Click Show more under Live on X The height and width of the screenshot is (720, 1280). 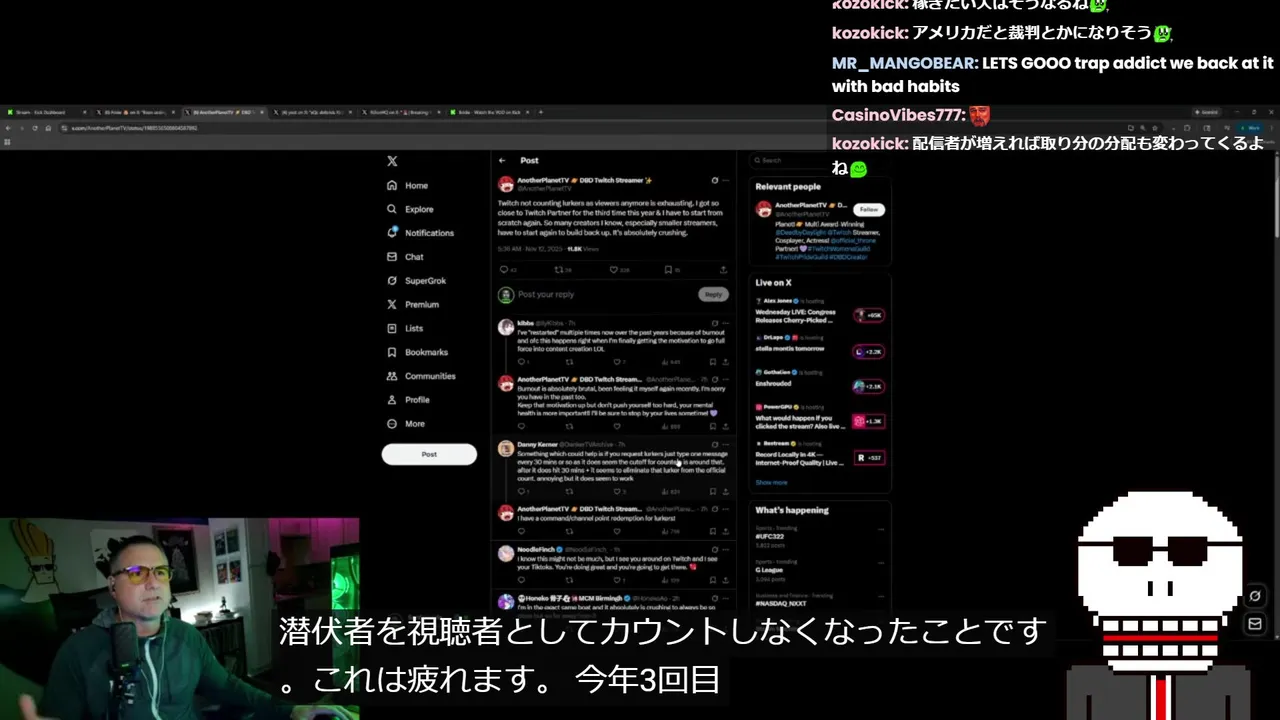tap(771, 482)
